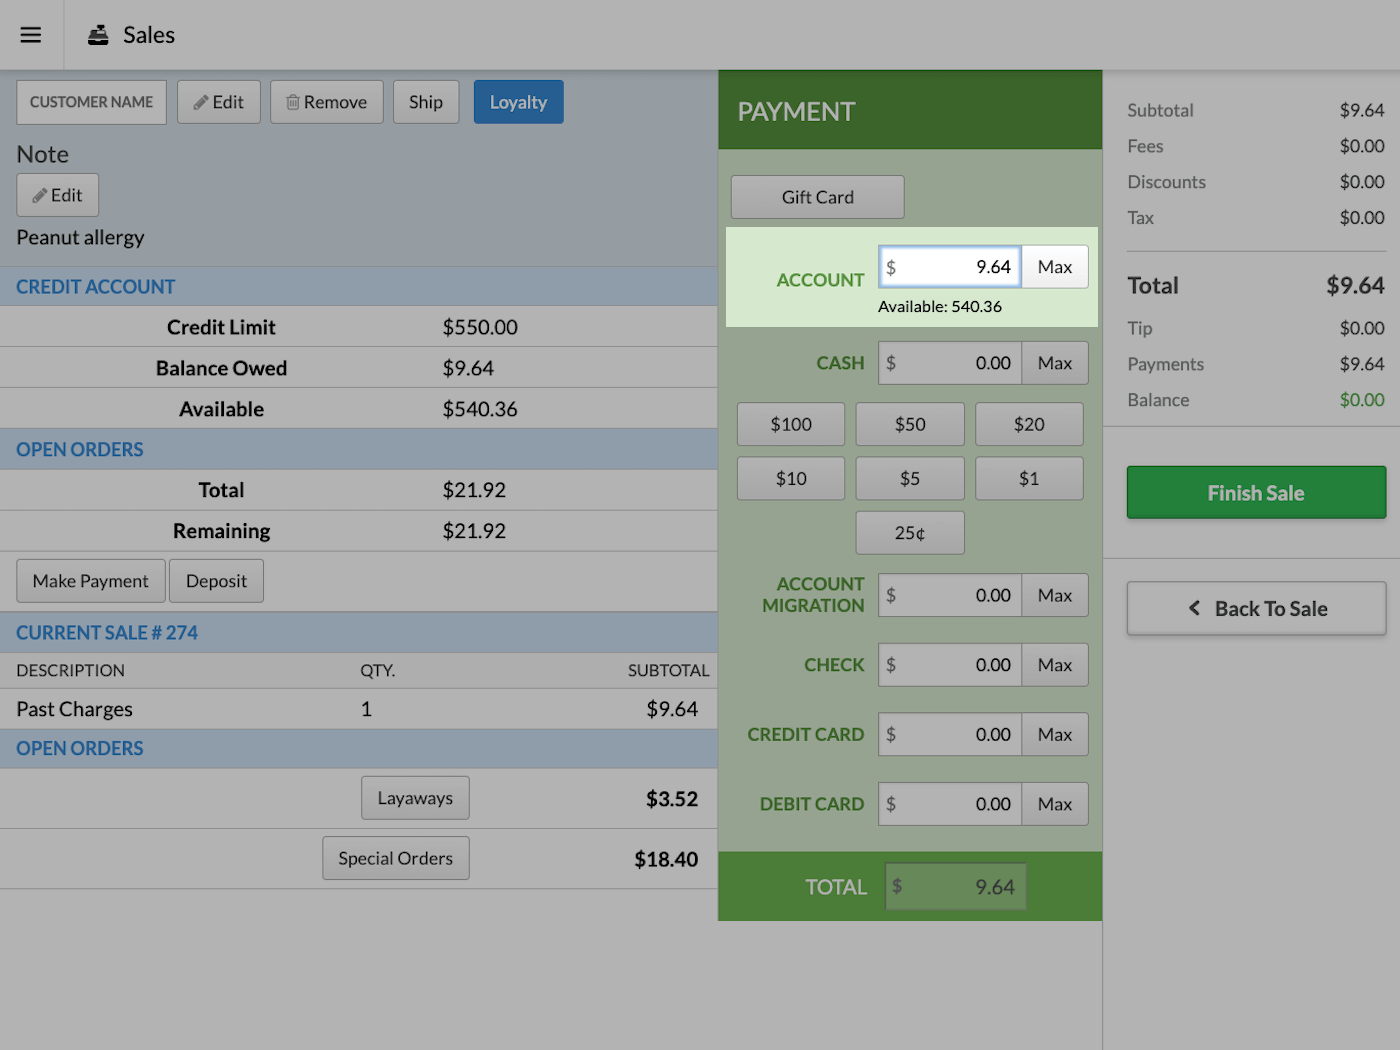The width and height of the screenshot is (1400, 1050).
Task: Click the Deposit button
Action: click(x=216, y=580)
